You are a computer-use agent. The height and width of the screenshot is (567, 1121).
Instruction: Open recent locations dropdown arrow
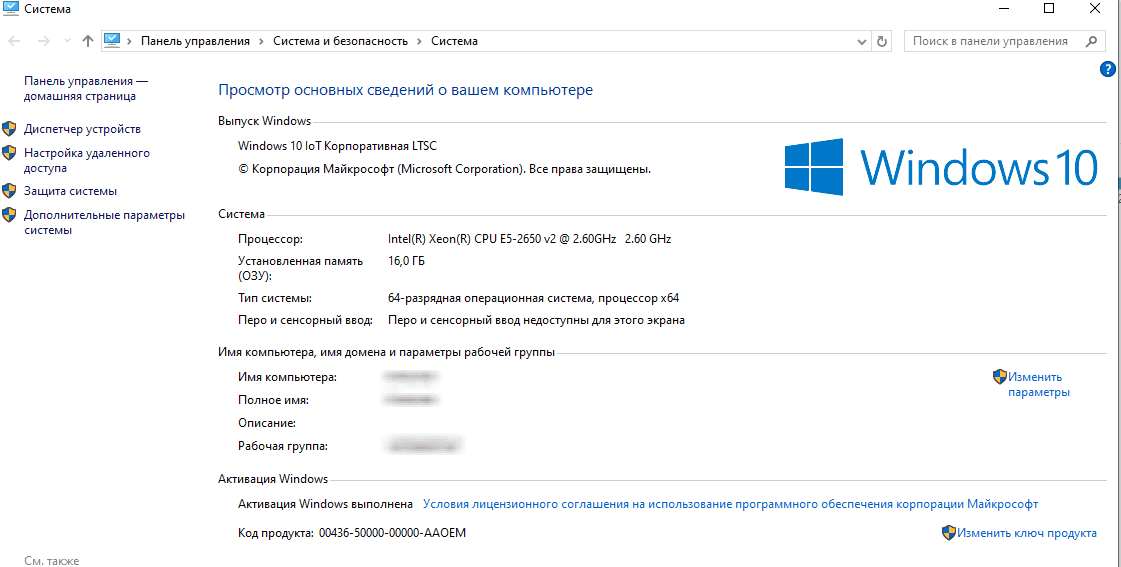pos(67,41)
